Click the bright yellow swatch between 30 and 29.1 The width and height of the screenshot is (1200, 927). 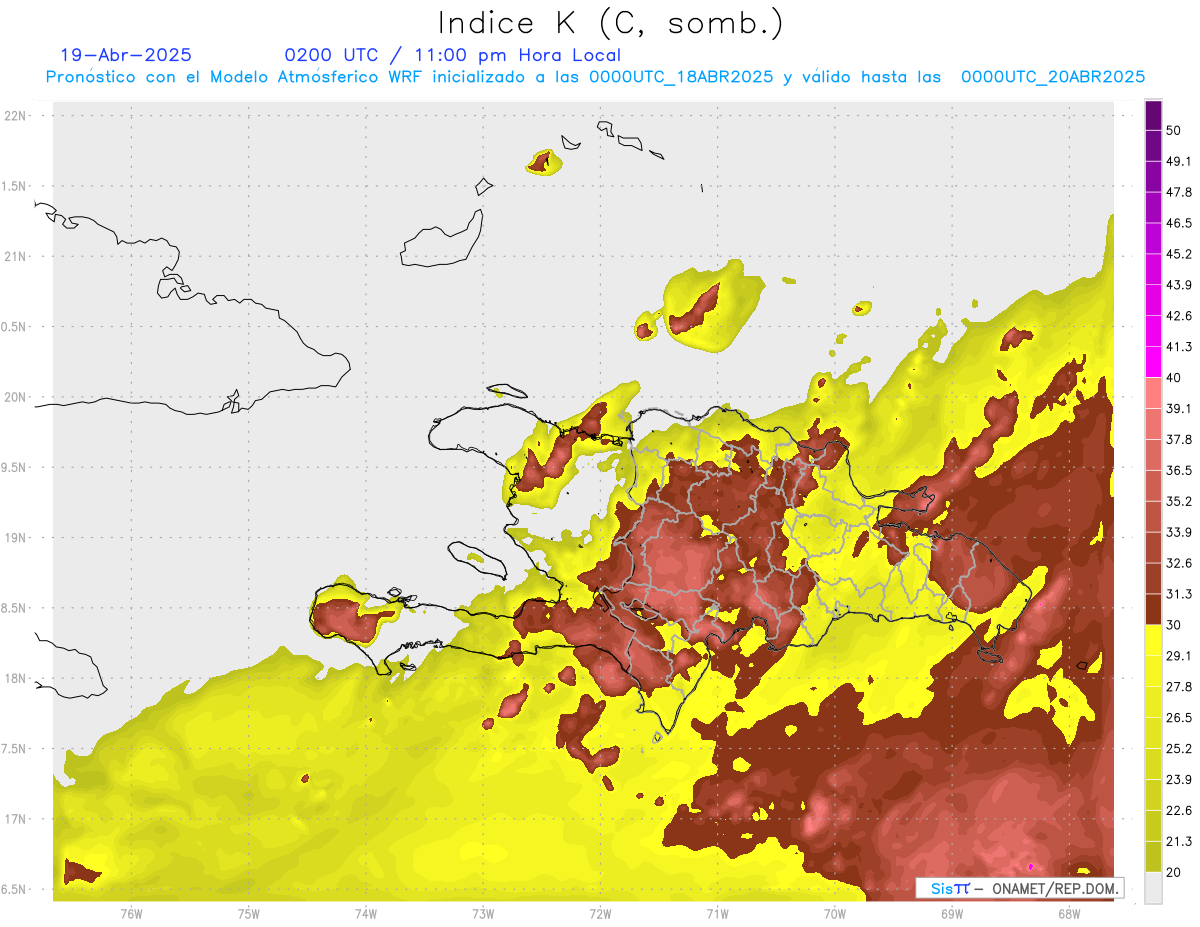tap(1153, 640)
